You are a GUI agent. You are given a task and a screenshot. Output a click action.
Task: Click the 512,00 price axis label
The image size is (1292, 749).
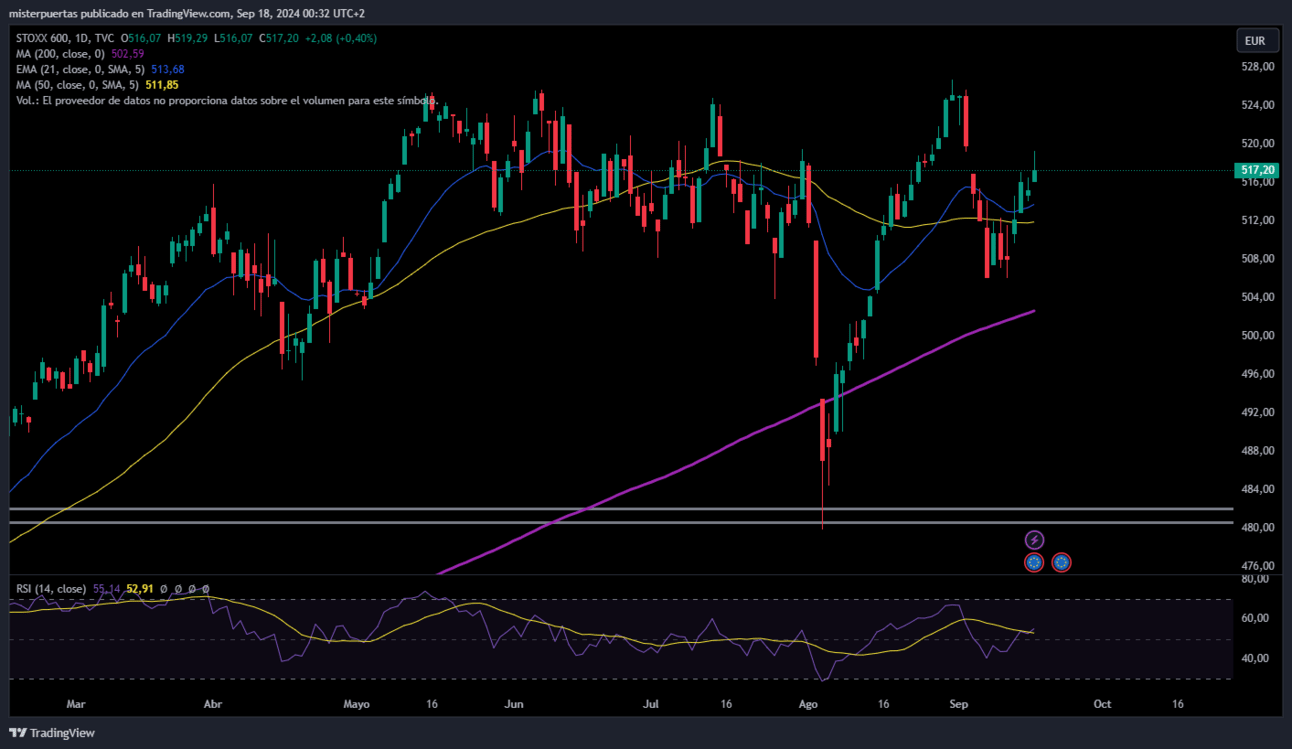(1259, 221)
